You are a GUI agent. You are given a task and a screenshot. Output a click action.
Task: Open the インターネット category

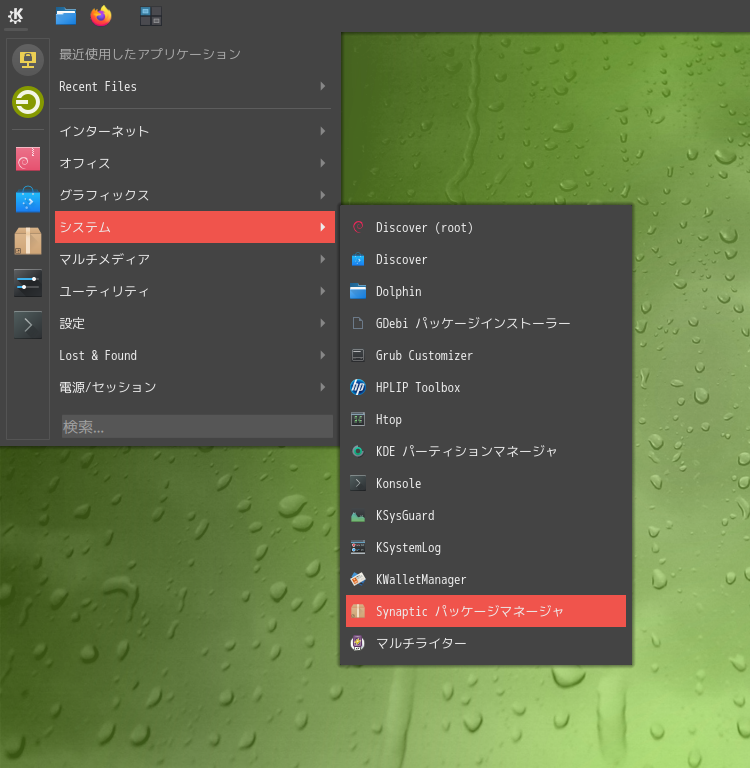point(194,131)
